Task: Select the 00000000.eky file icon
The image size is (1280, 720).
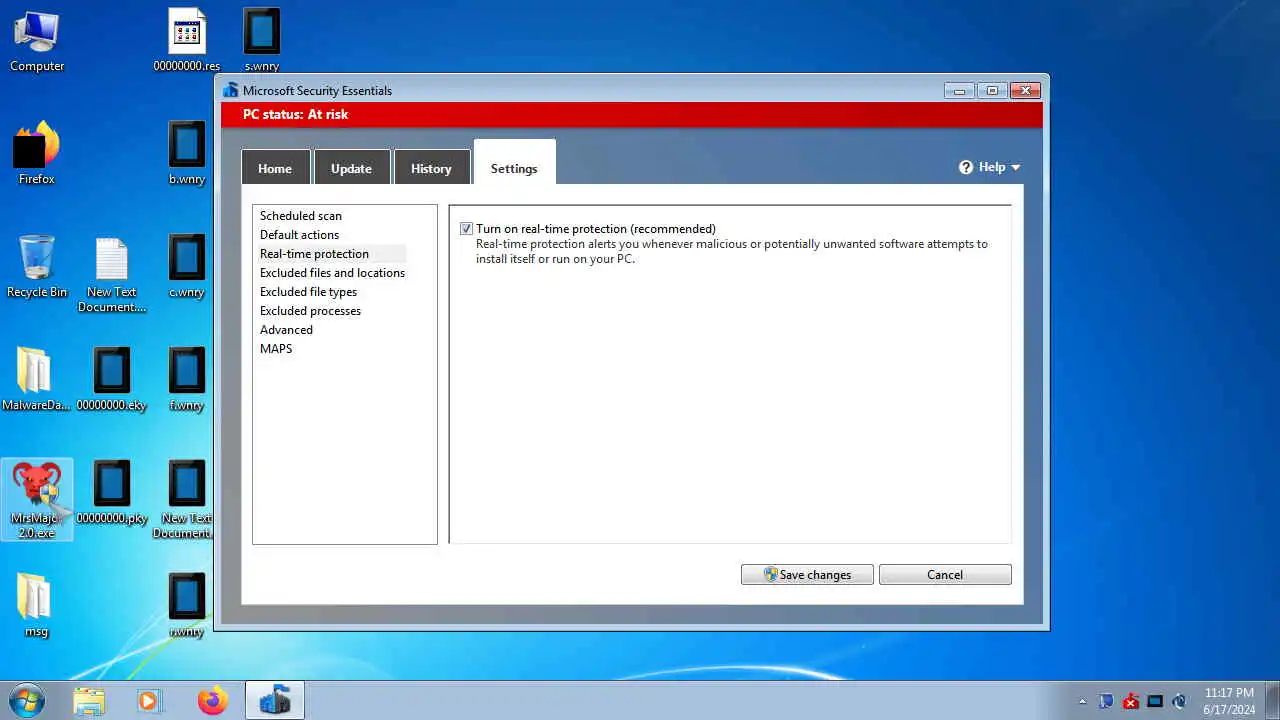Action: click(112, 380)
